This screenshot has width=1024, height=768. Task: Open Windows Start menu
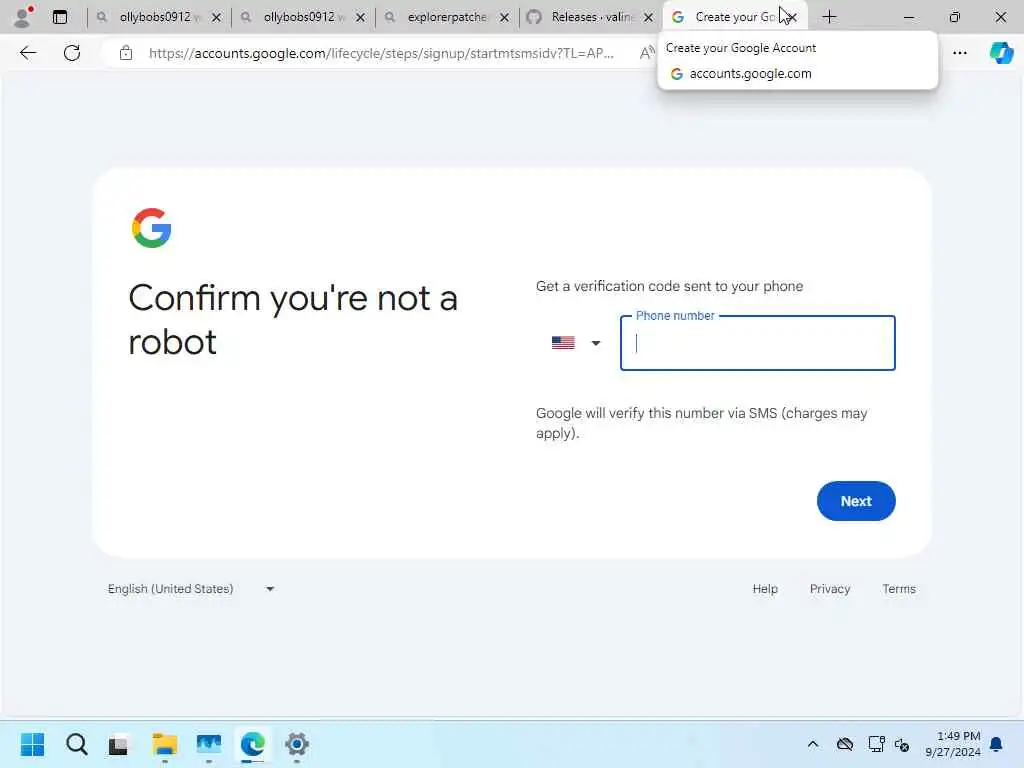coord(32,744)
